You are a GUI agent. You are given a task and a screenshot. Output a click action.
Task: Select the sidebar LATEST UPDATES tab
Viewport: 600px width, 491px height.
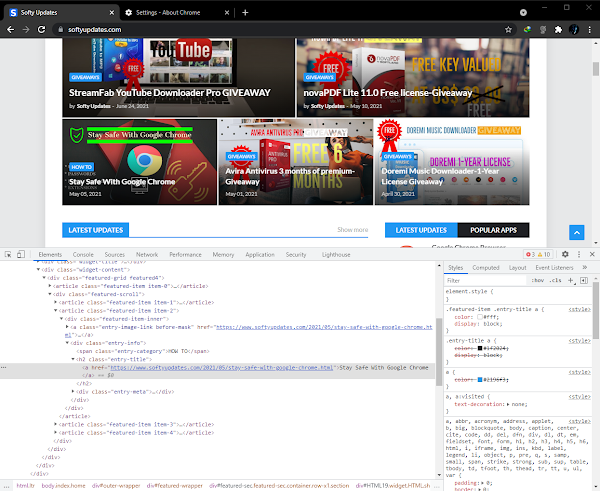click(421, 230)
